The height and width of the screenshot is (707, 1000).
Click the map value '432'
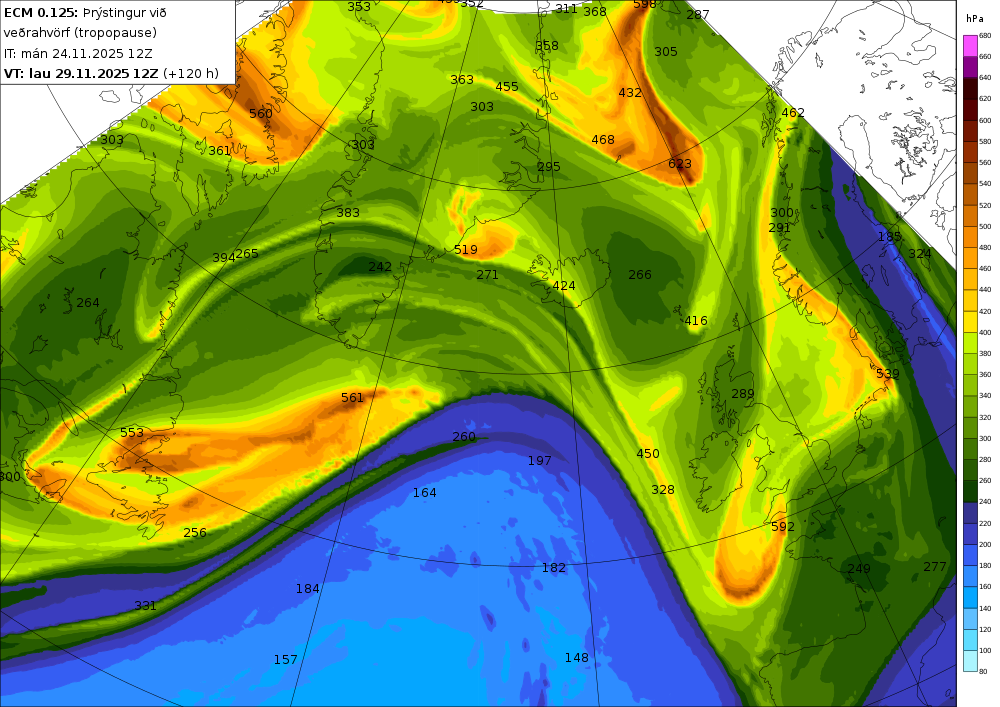[x=630, y=92]
